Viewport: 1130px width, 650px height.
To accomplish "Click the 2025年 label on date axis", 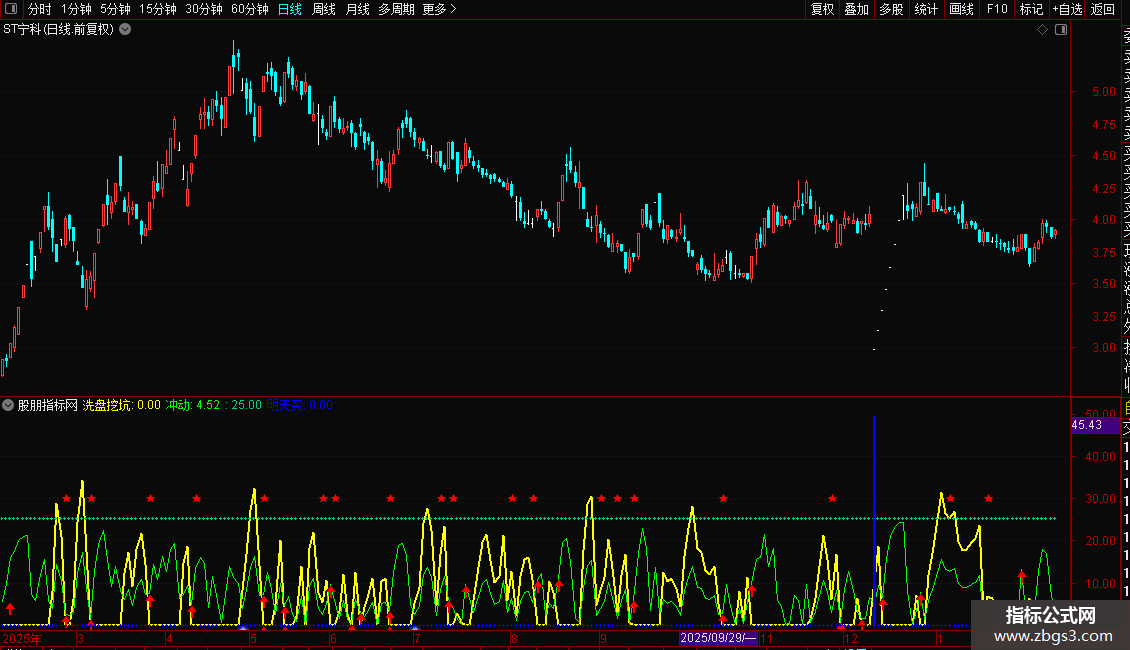I will tap(22, 638).
